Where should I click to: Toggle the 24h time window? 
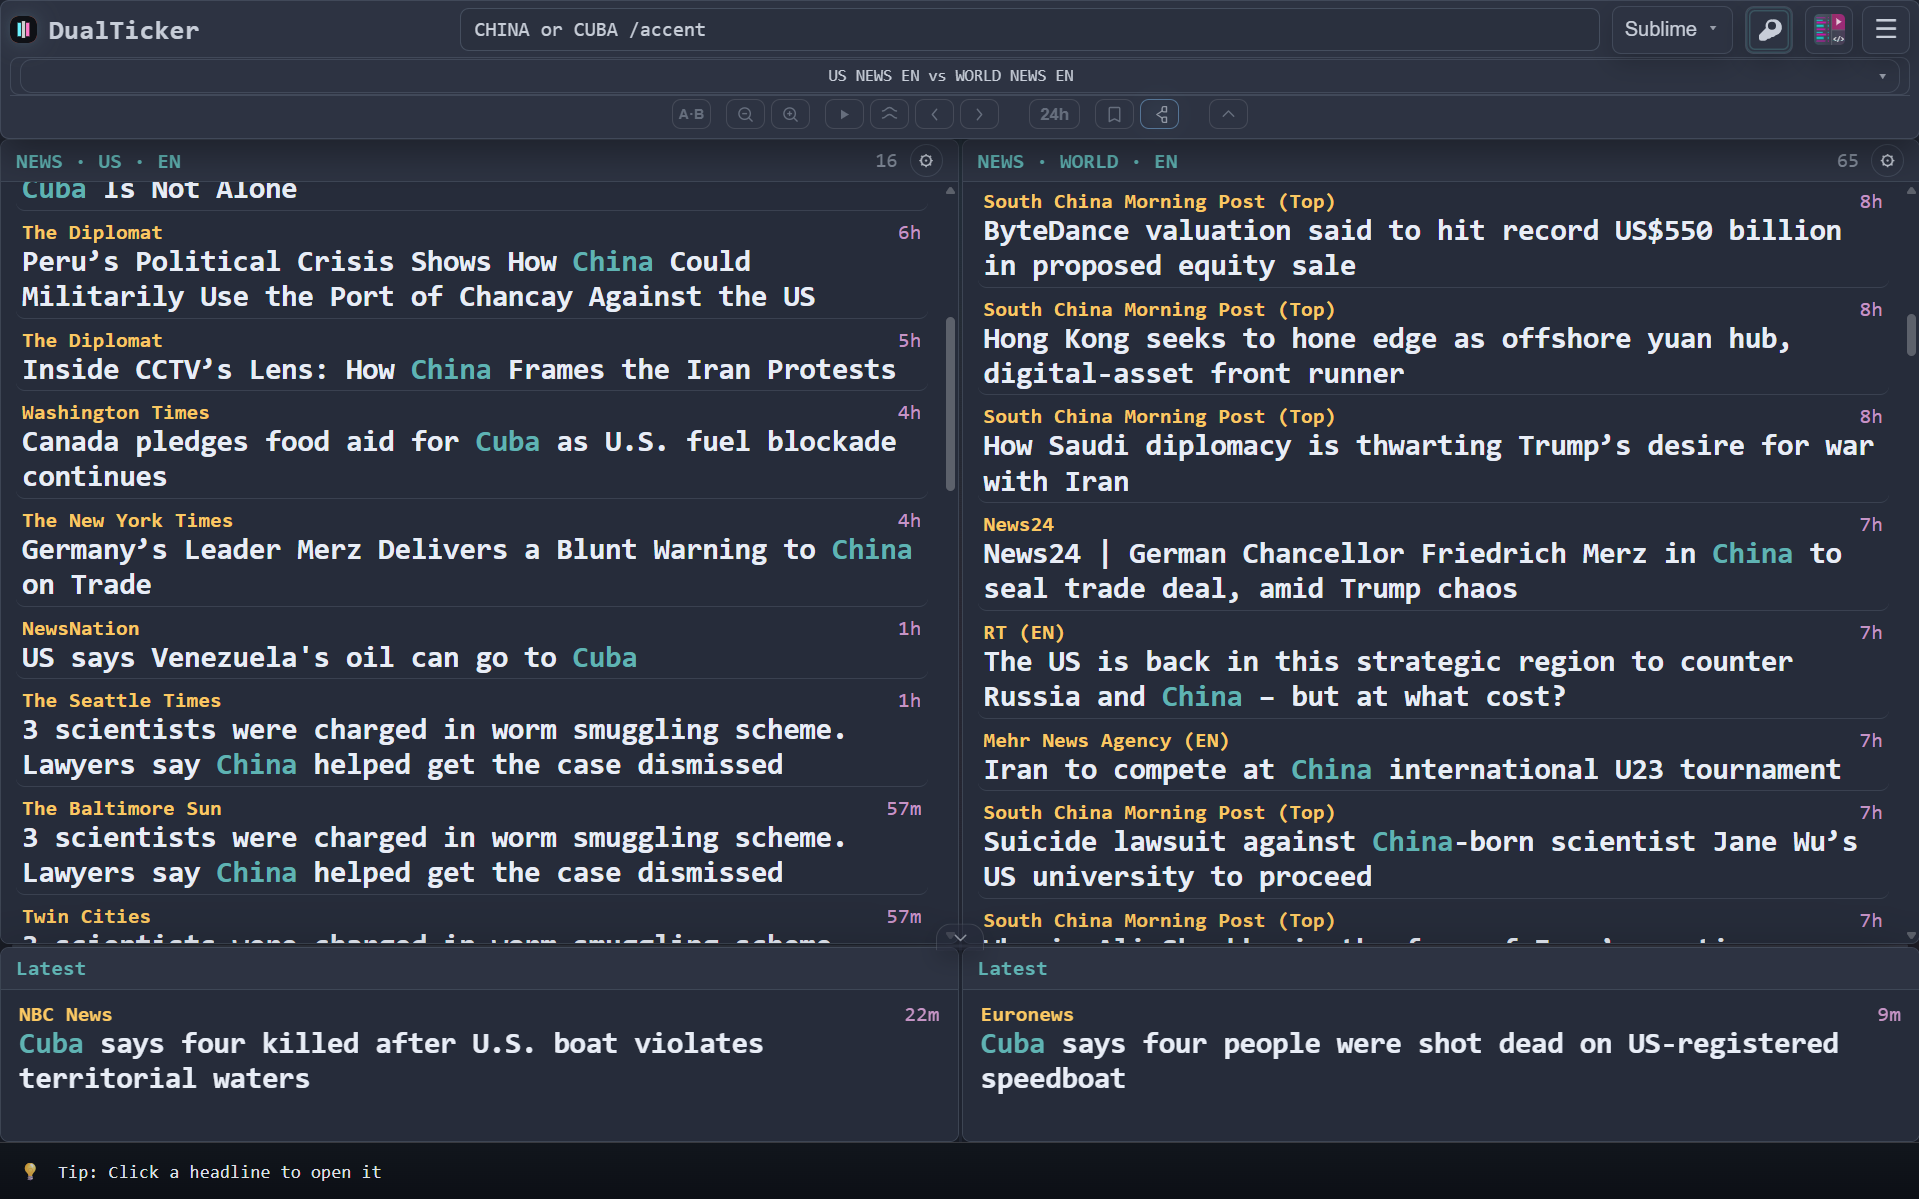pyautogui.click(x=1054, y=114)
